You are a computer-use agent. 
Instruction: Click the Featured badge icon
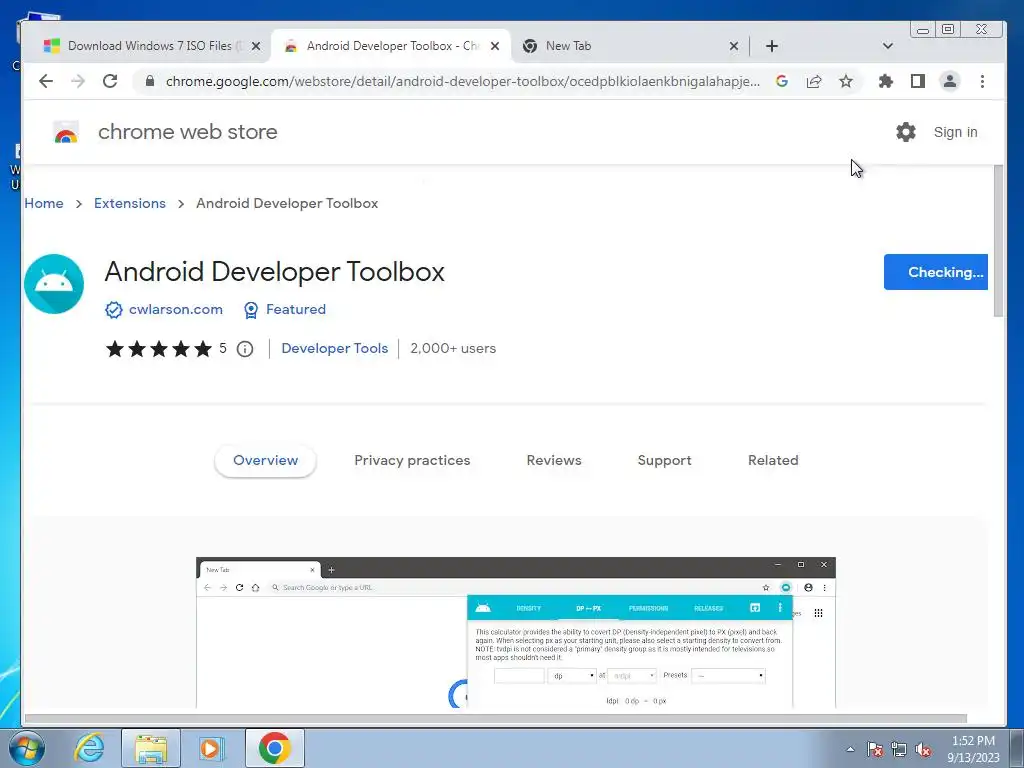pos(251,310)
